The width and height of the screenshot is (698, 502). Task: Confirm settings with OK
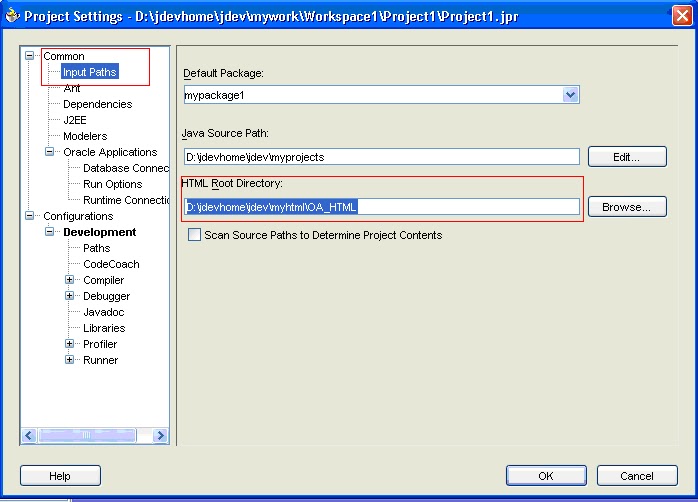coord(546,476)
